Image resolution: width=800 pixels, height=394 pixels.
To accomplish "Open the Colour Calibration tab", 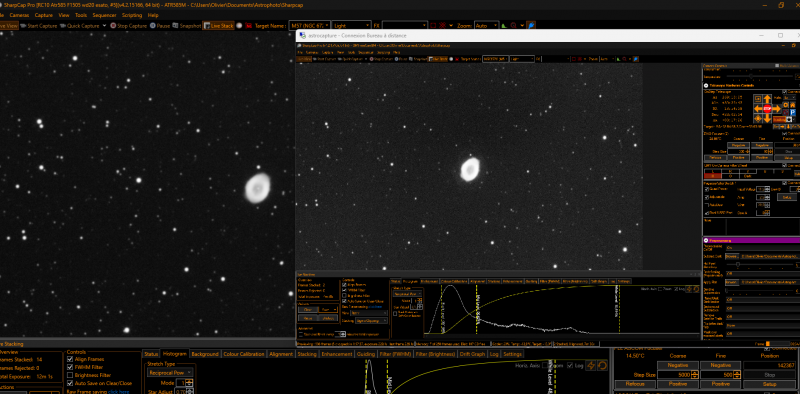I will (x=244, y=354).
